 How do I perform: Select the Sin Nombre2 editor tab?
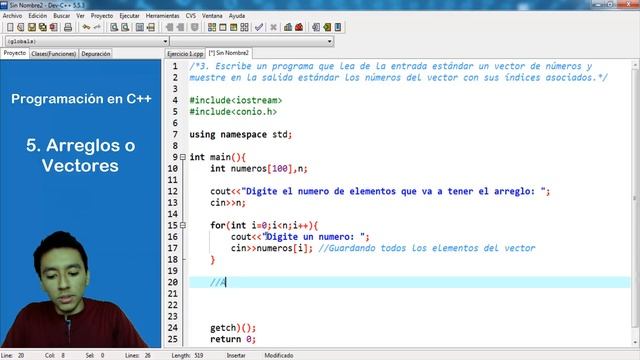point(229,53)
